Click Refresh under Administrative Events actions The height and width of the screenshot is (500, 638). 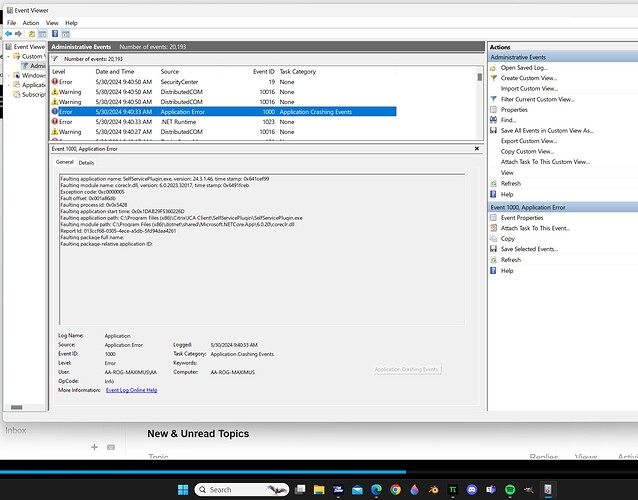point(511,183)
